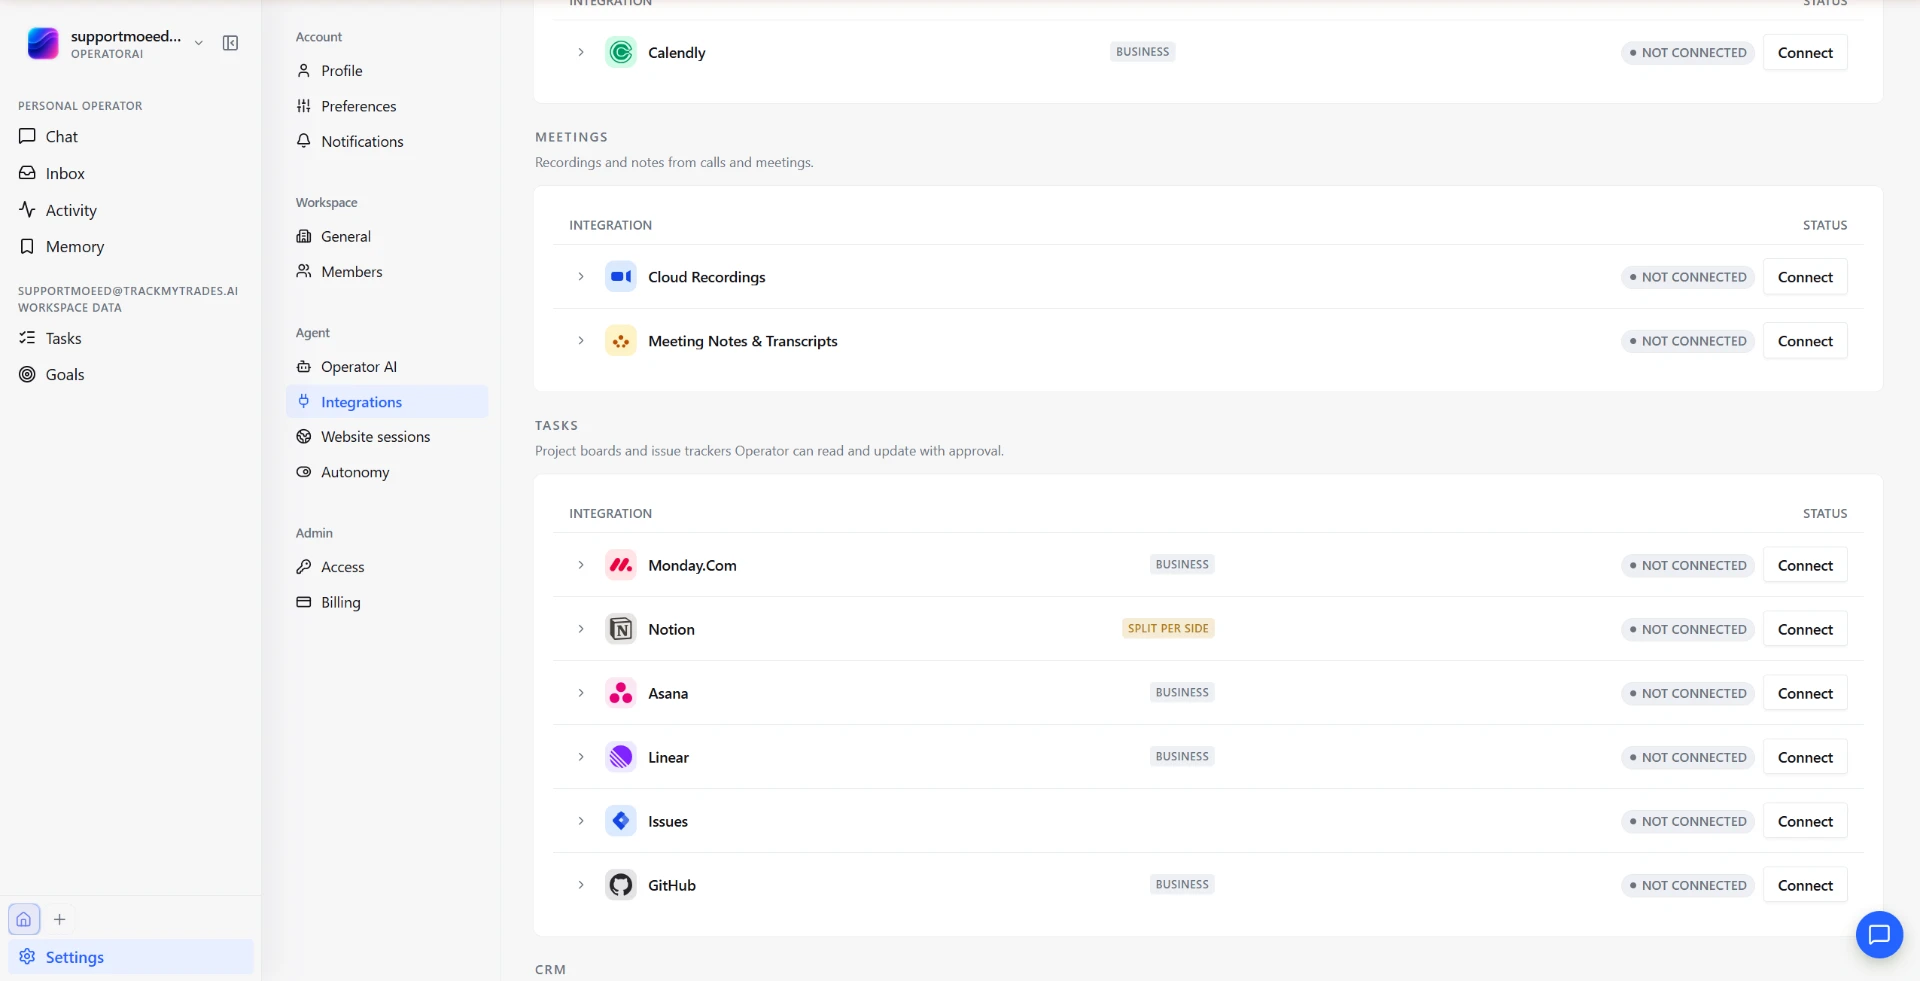Click the OperatorAI gradient logo

[x=43, y=44]
